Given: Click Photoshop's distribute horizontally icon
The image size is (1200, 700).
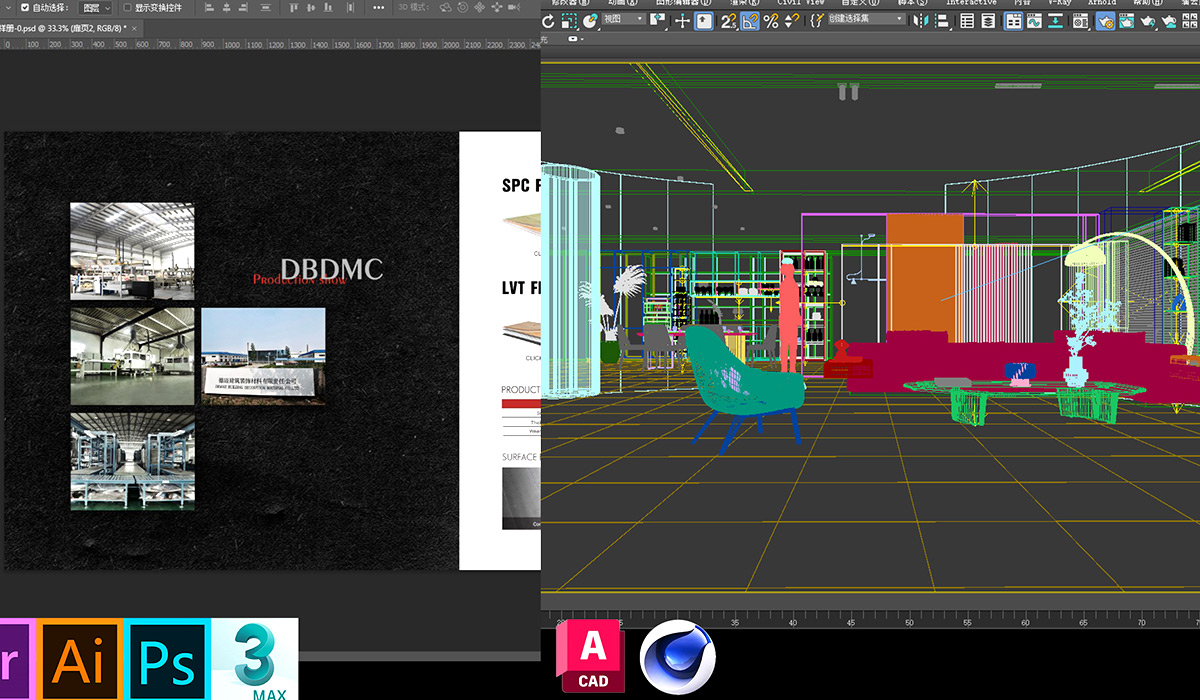Looking at the screenshot, I should [x=351, y=7].
